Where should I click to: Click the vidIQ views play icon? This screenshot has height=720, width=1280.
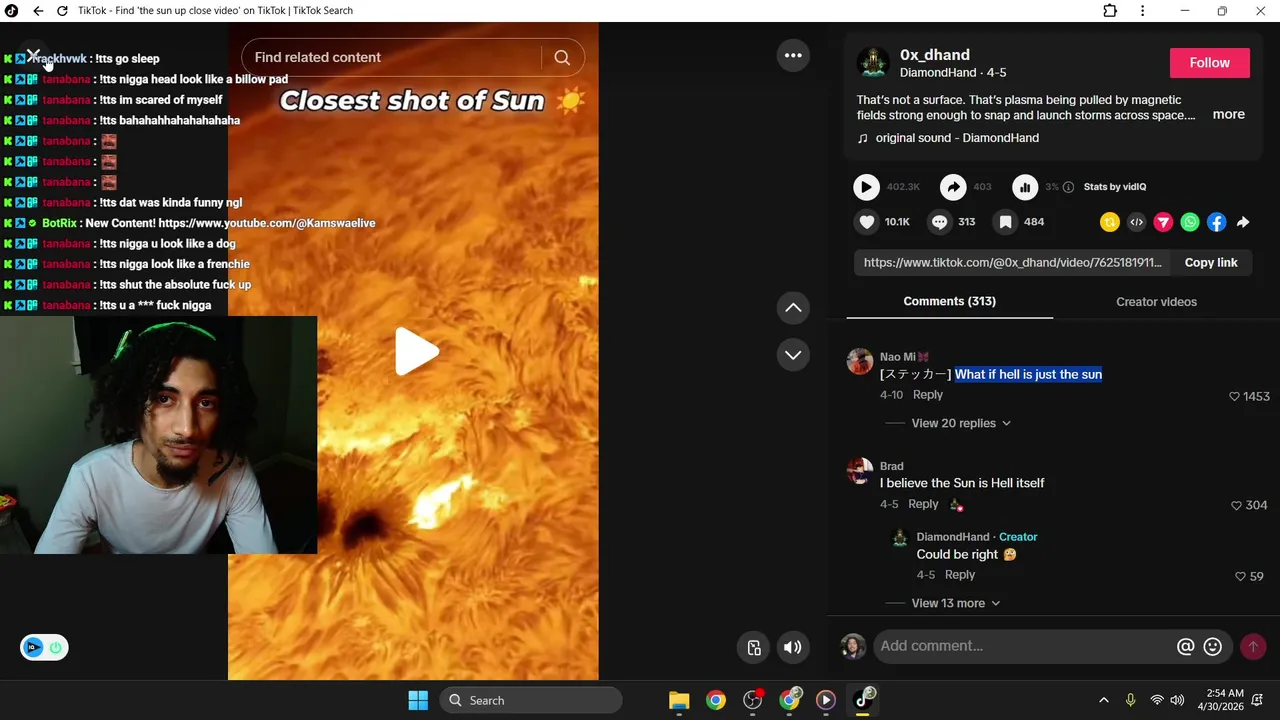pyautogui.click(x=866, y=187)
